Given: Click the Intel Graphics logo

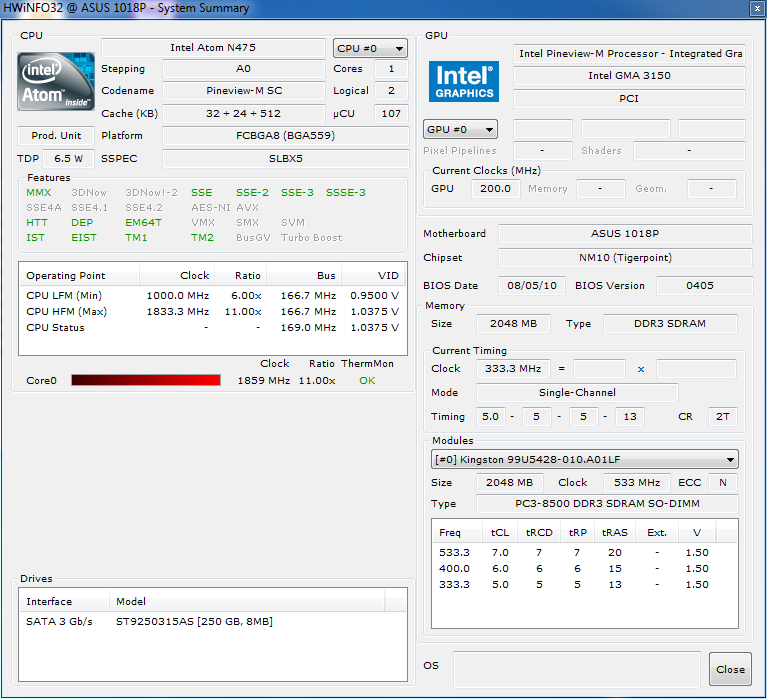Looking at the screenshot, I should pos(464,81).
